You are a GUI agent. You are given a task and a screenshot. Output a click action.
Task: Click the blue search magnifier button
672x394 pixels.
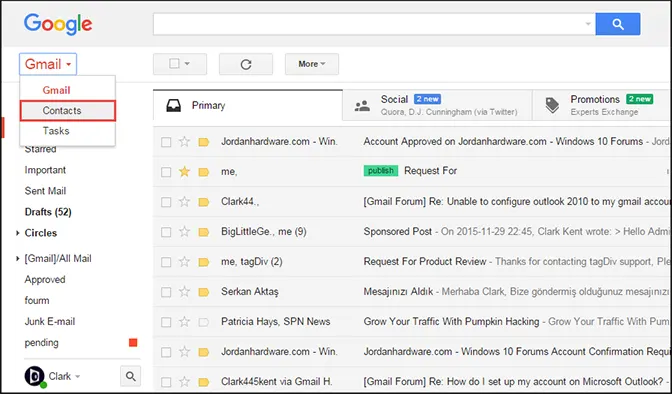pos(618,24)
